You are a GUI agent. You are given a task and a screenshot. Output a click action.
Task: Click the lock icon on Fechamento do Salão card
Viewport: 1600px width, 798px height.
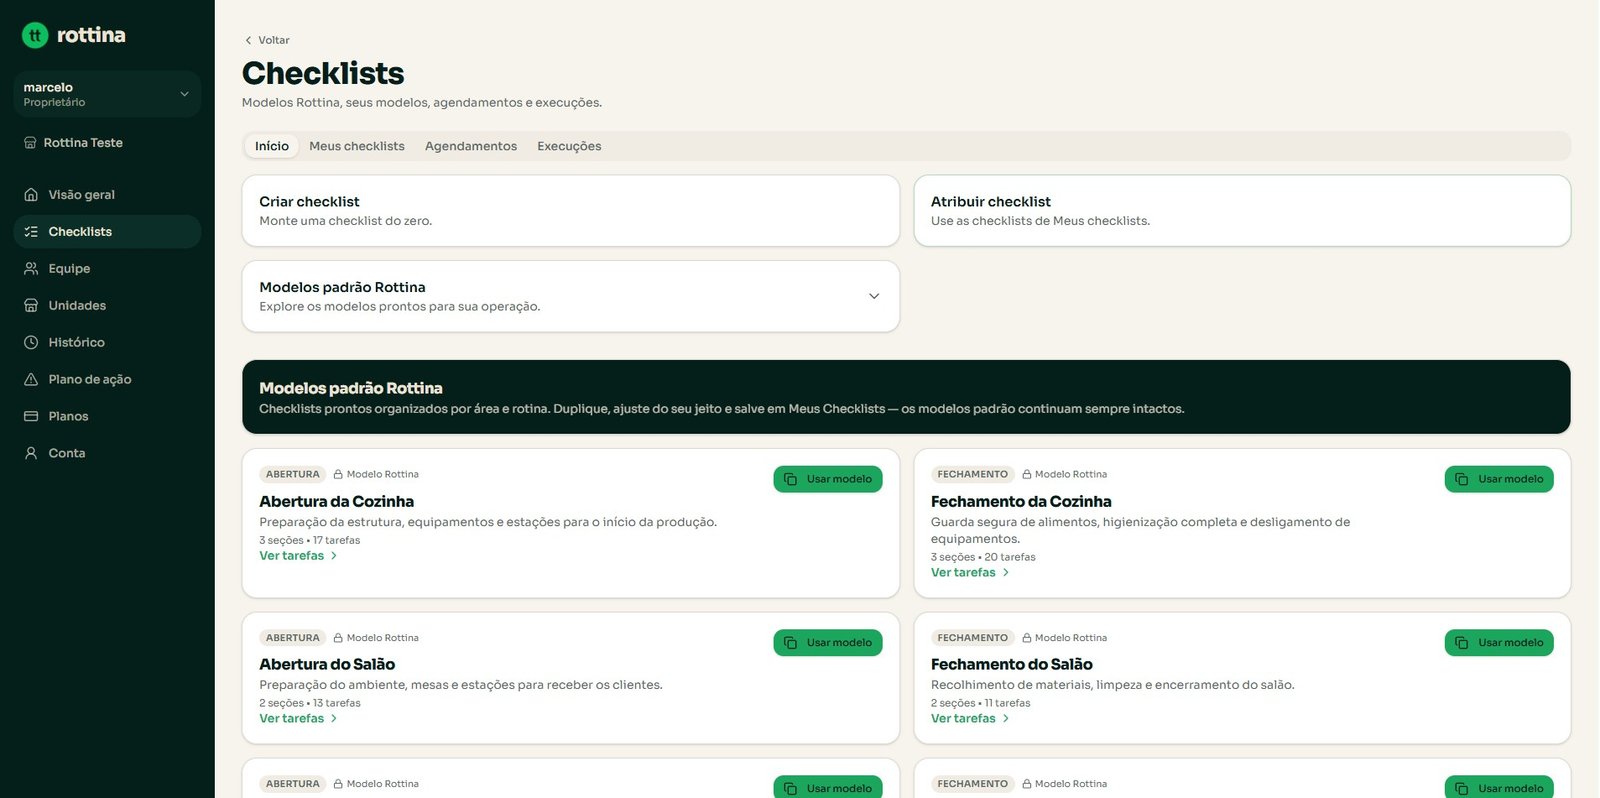1027,638
